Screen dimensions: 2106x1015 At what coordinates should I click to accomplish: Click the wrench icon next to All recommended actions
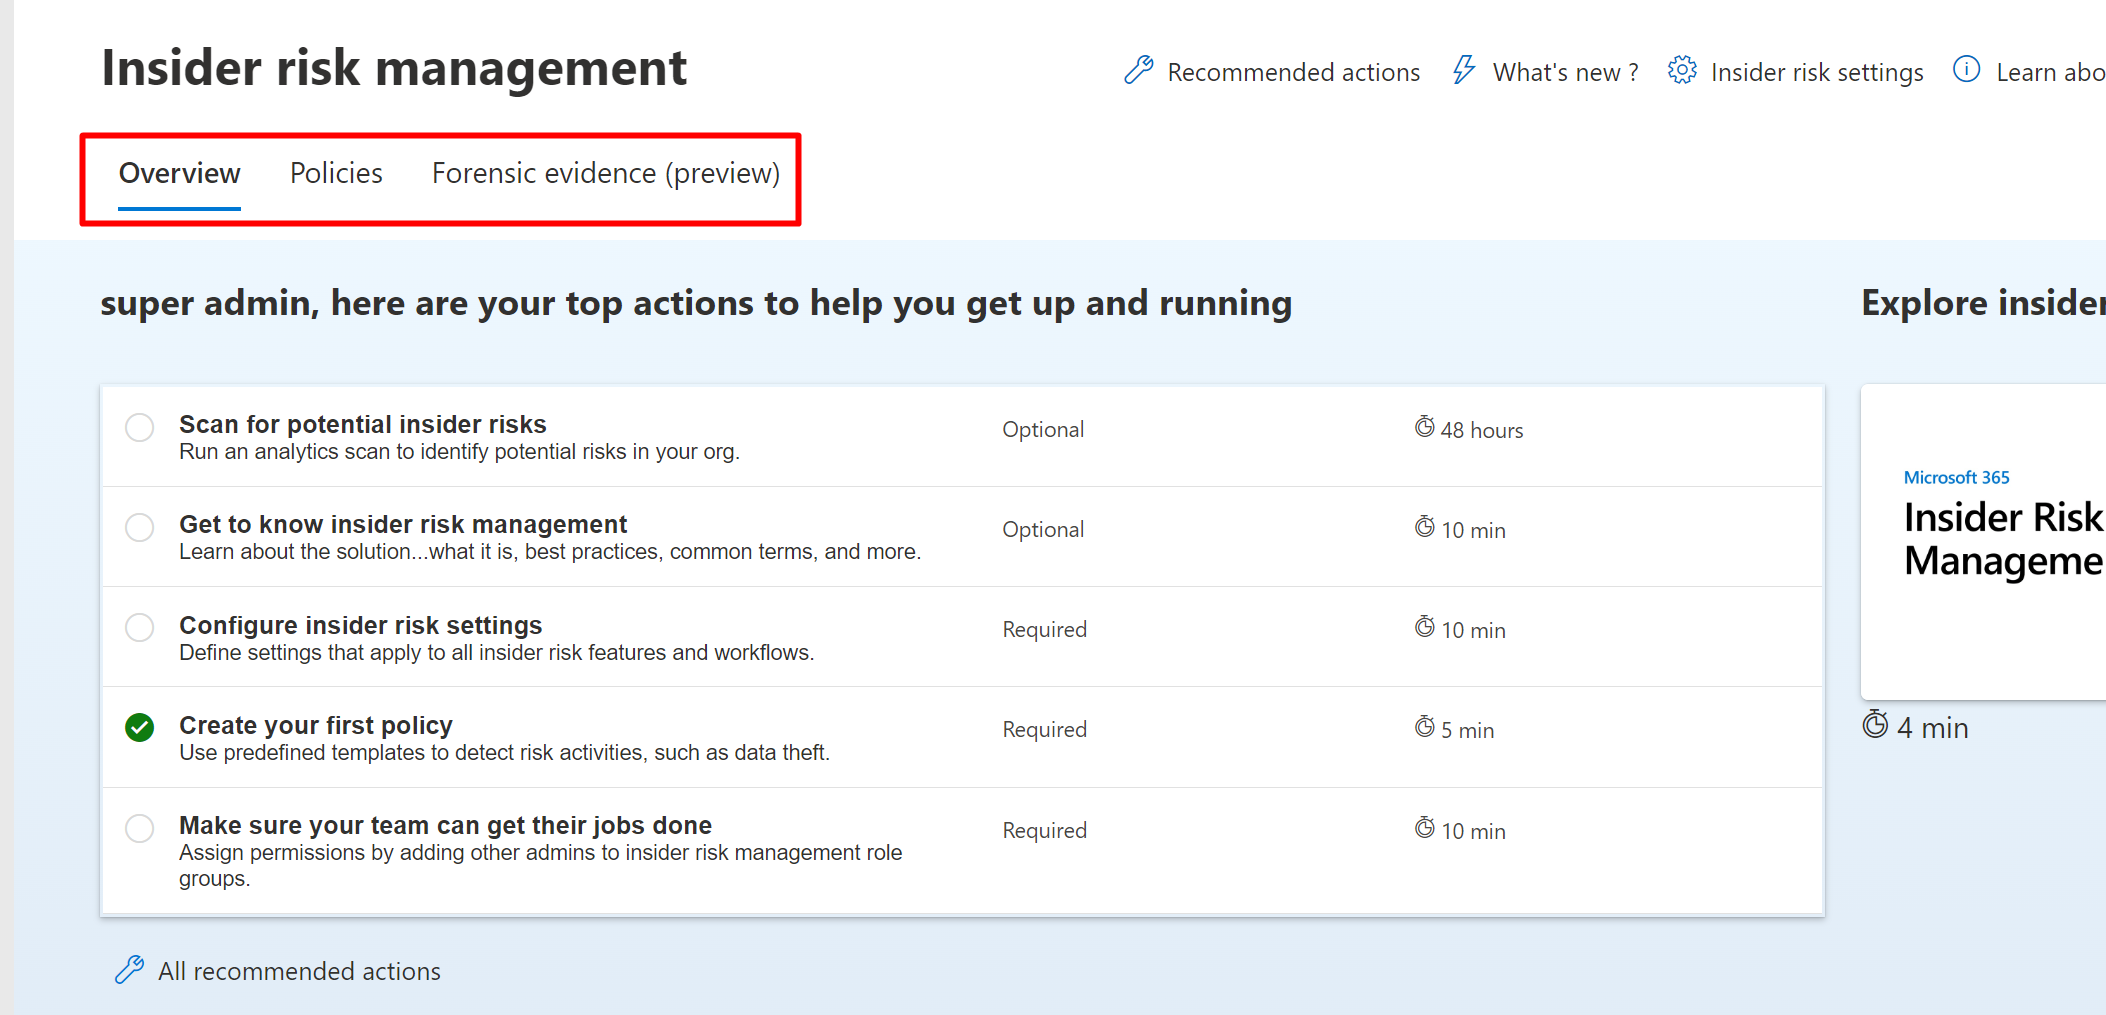point(129,970)
